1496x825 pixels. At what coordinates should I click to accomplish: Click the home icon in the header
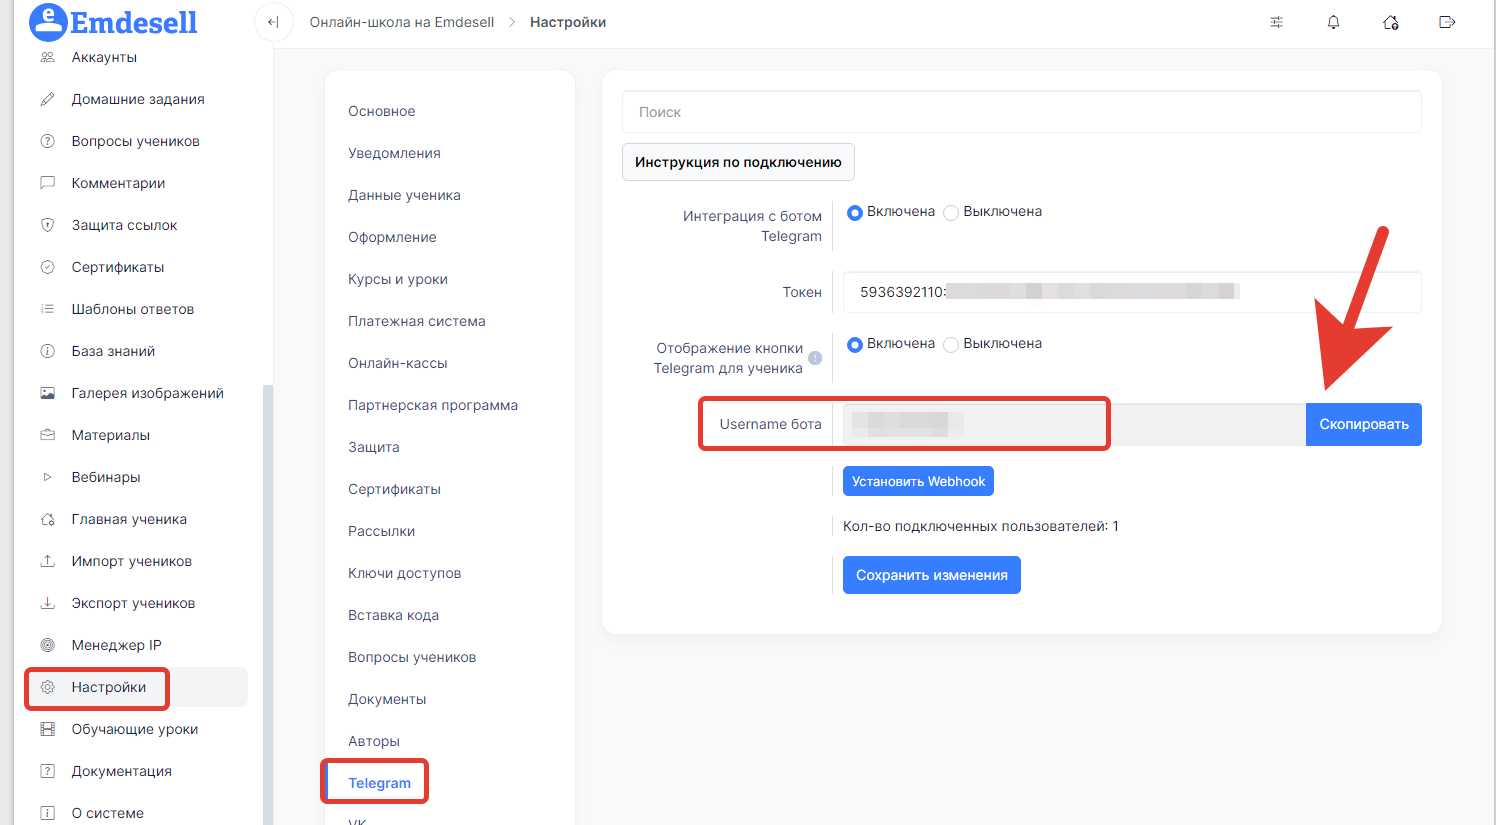point(1390,22)
